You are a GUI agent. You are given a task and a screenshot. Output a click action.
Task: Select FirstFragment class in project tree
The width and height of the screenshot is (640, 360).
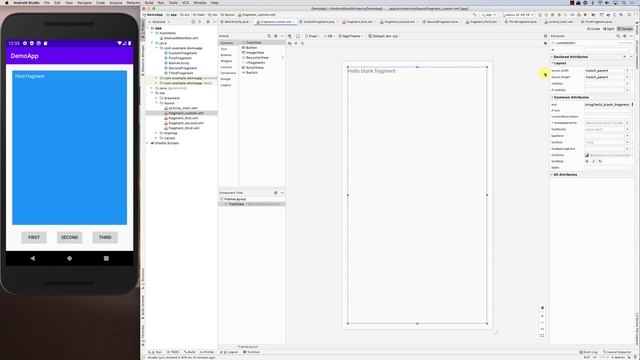coord(180,58)
